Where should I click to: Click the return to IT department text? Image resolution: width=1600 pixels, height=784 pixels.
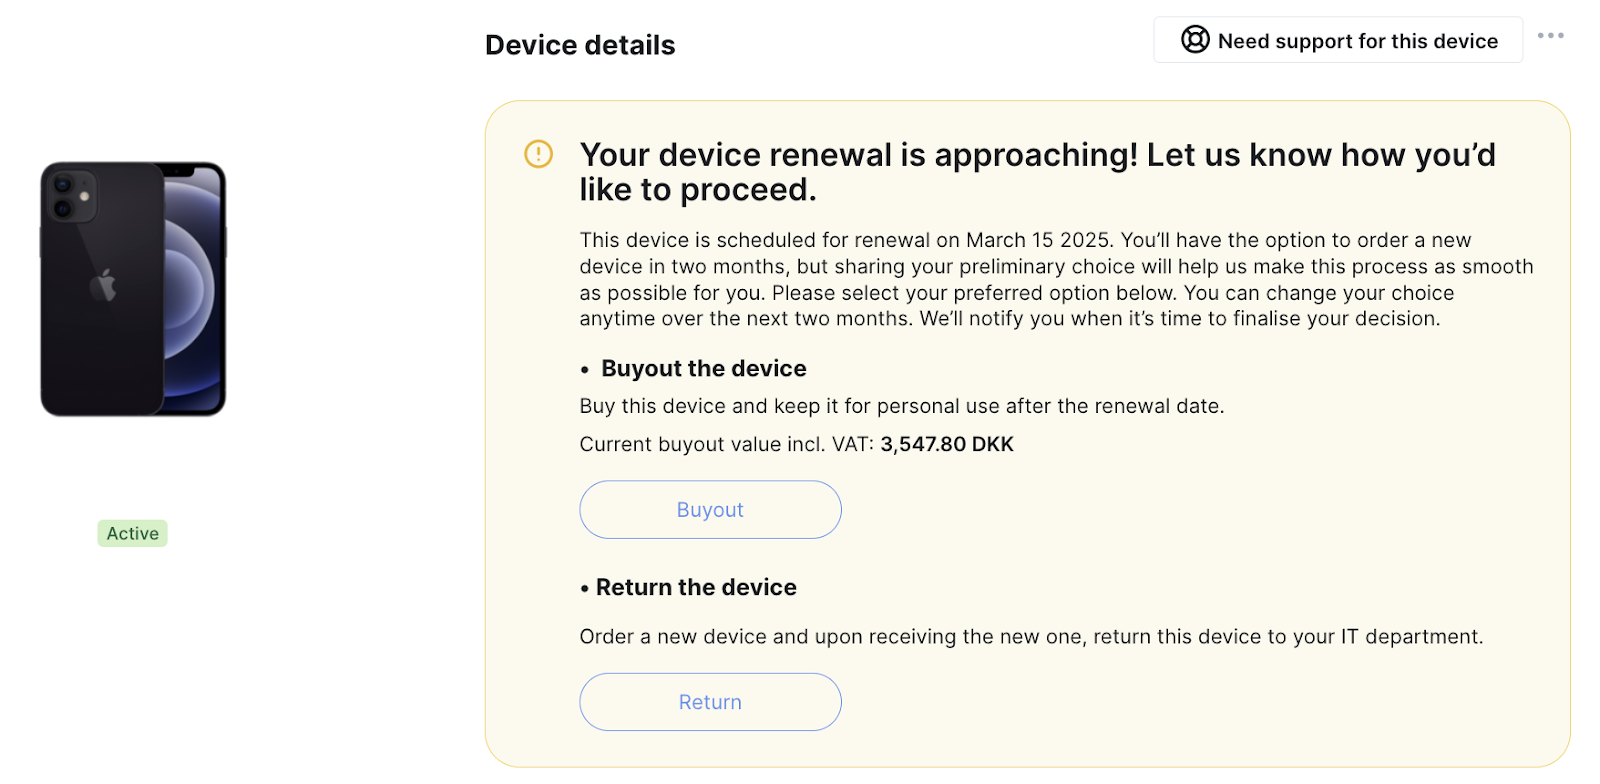click(1031, 637)
